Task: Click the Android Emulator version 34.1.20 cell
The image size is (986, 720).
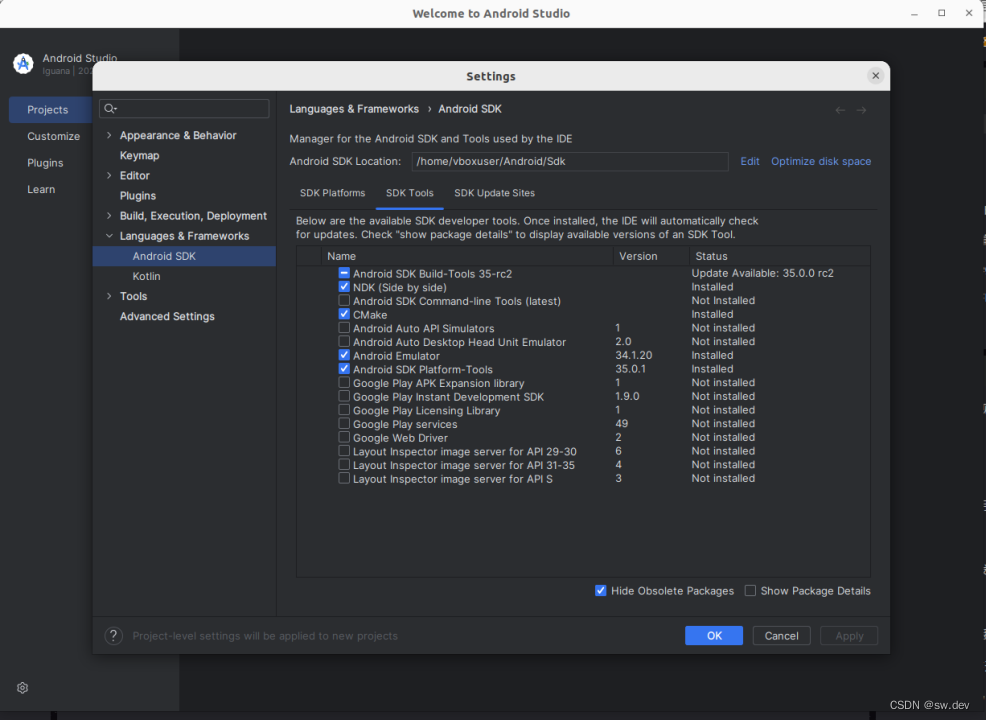Action: coord(633,355)
